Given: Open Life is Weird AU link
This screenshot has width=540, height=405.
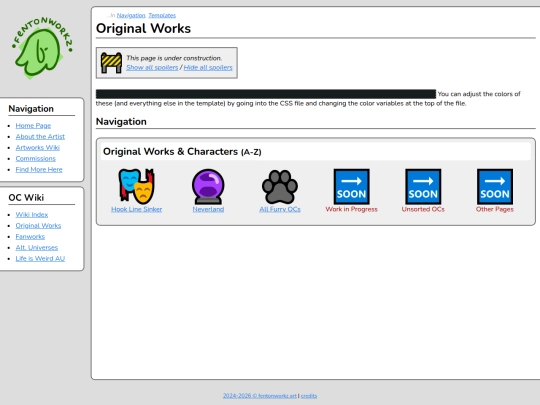Looking at the screenshot, I should point(40,259).
